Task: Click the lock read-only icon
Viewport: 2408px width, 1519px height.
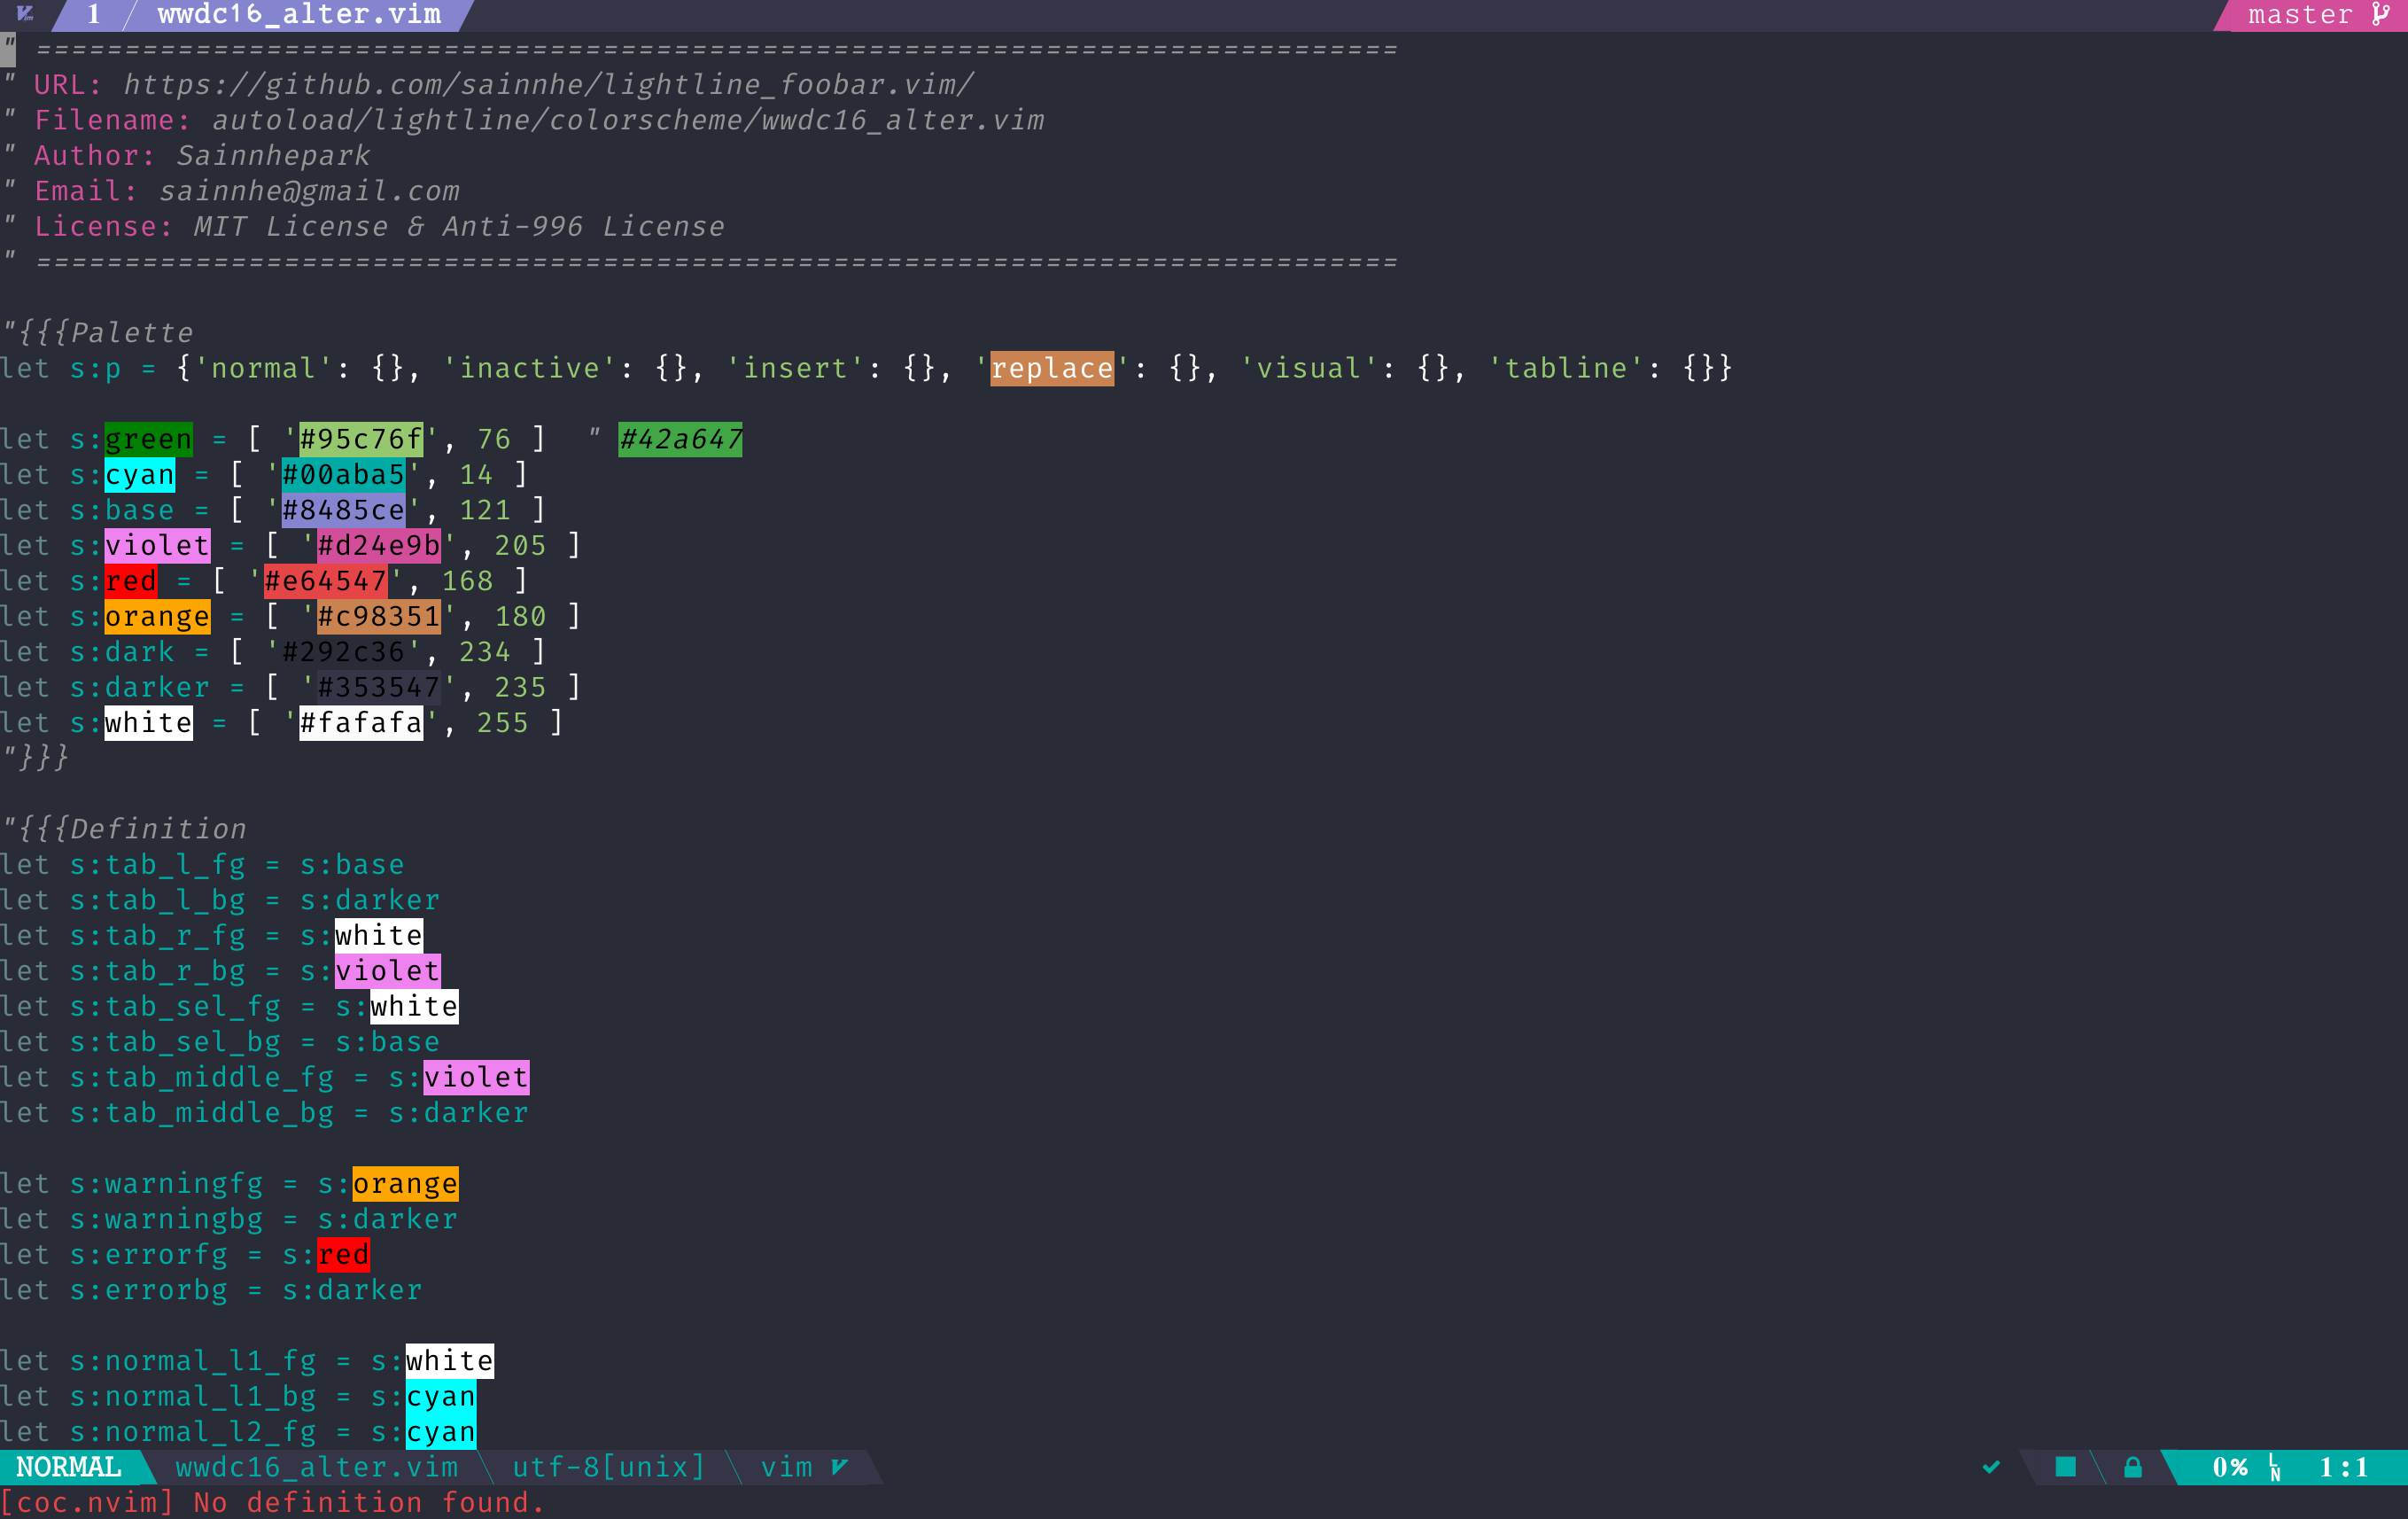Action: click(x=2133, y=1467)
